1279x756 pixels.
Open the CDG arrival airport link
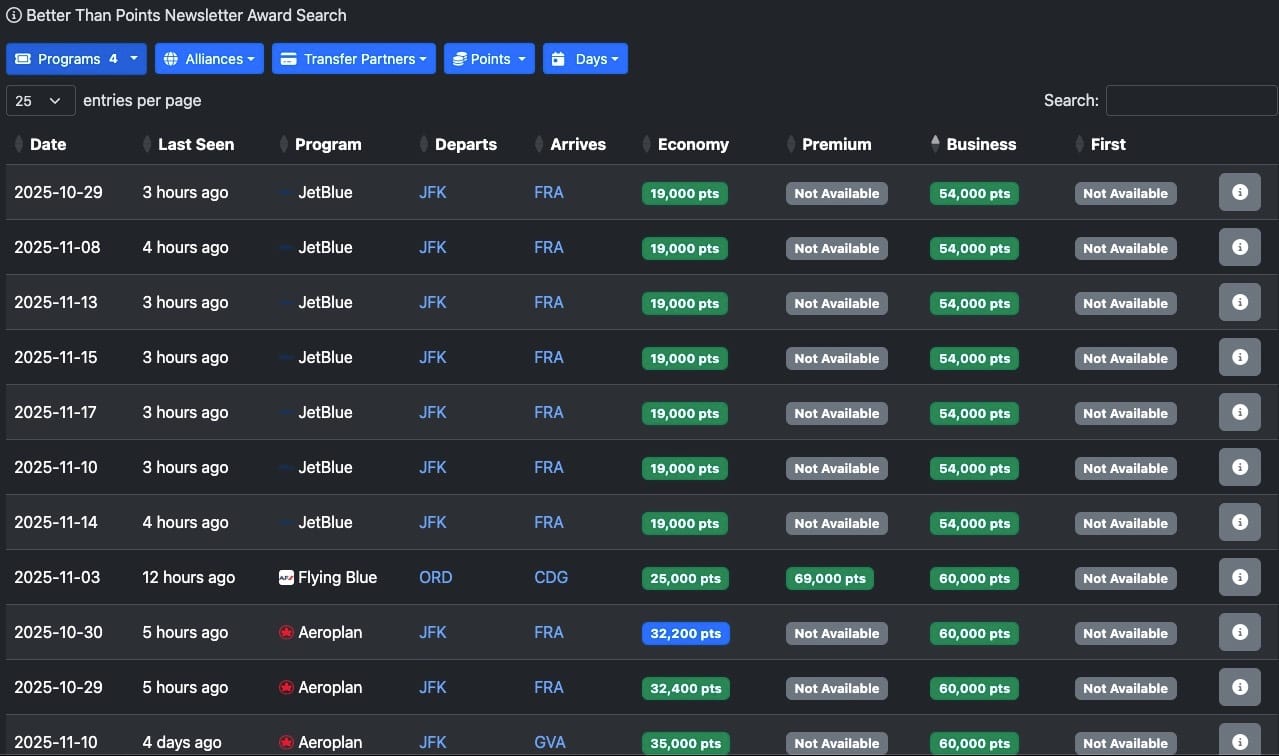[x=551, y=577]
